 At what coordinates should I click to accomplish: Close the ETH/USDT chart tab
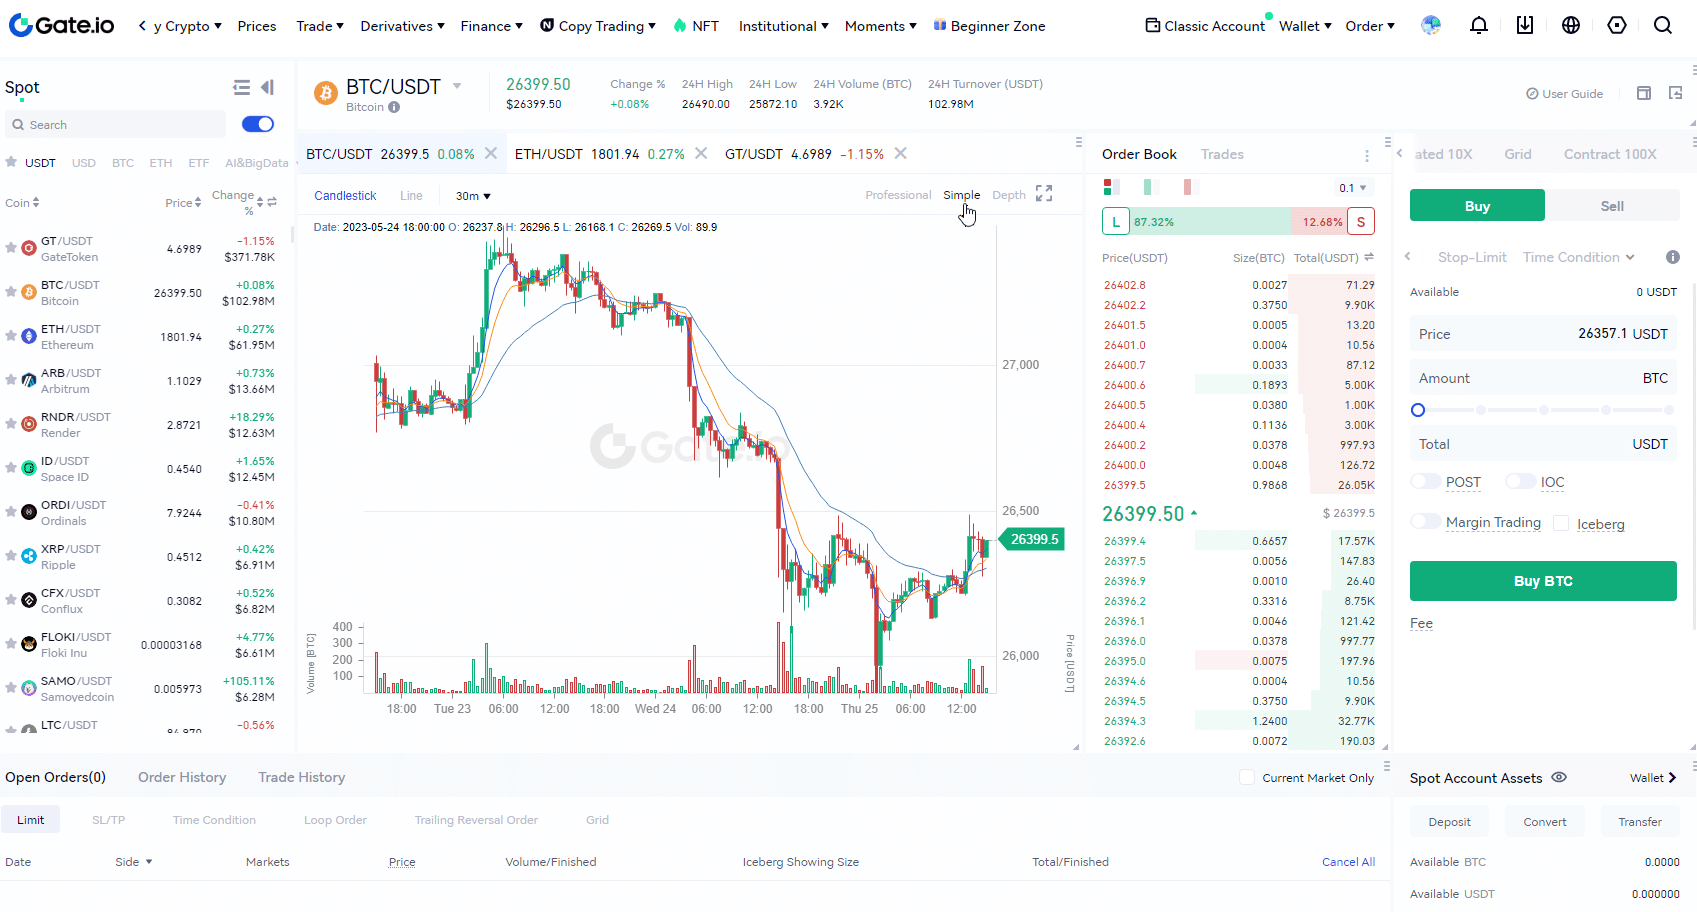pos(701,154)
